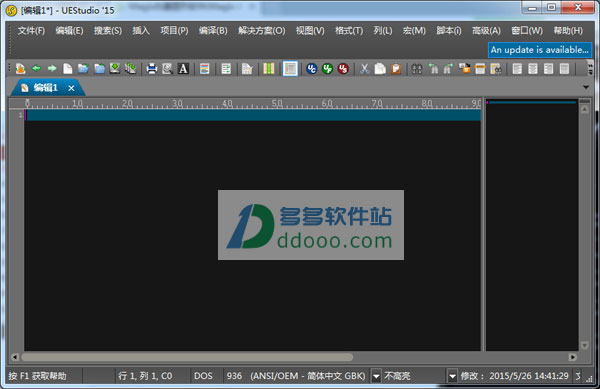Click the save to FTP green download icon
Image resolution: width=600 pixels, height=389 pixels.
pyautogui.click(x=115, y=68)
